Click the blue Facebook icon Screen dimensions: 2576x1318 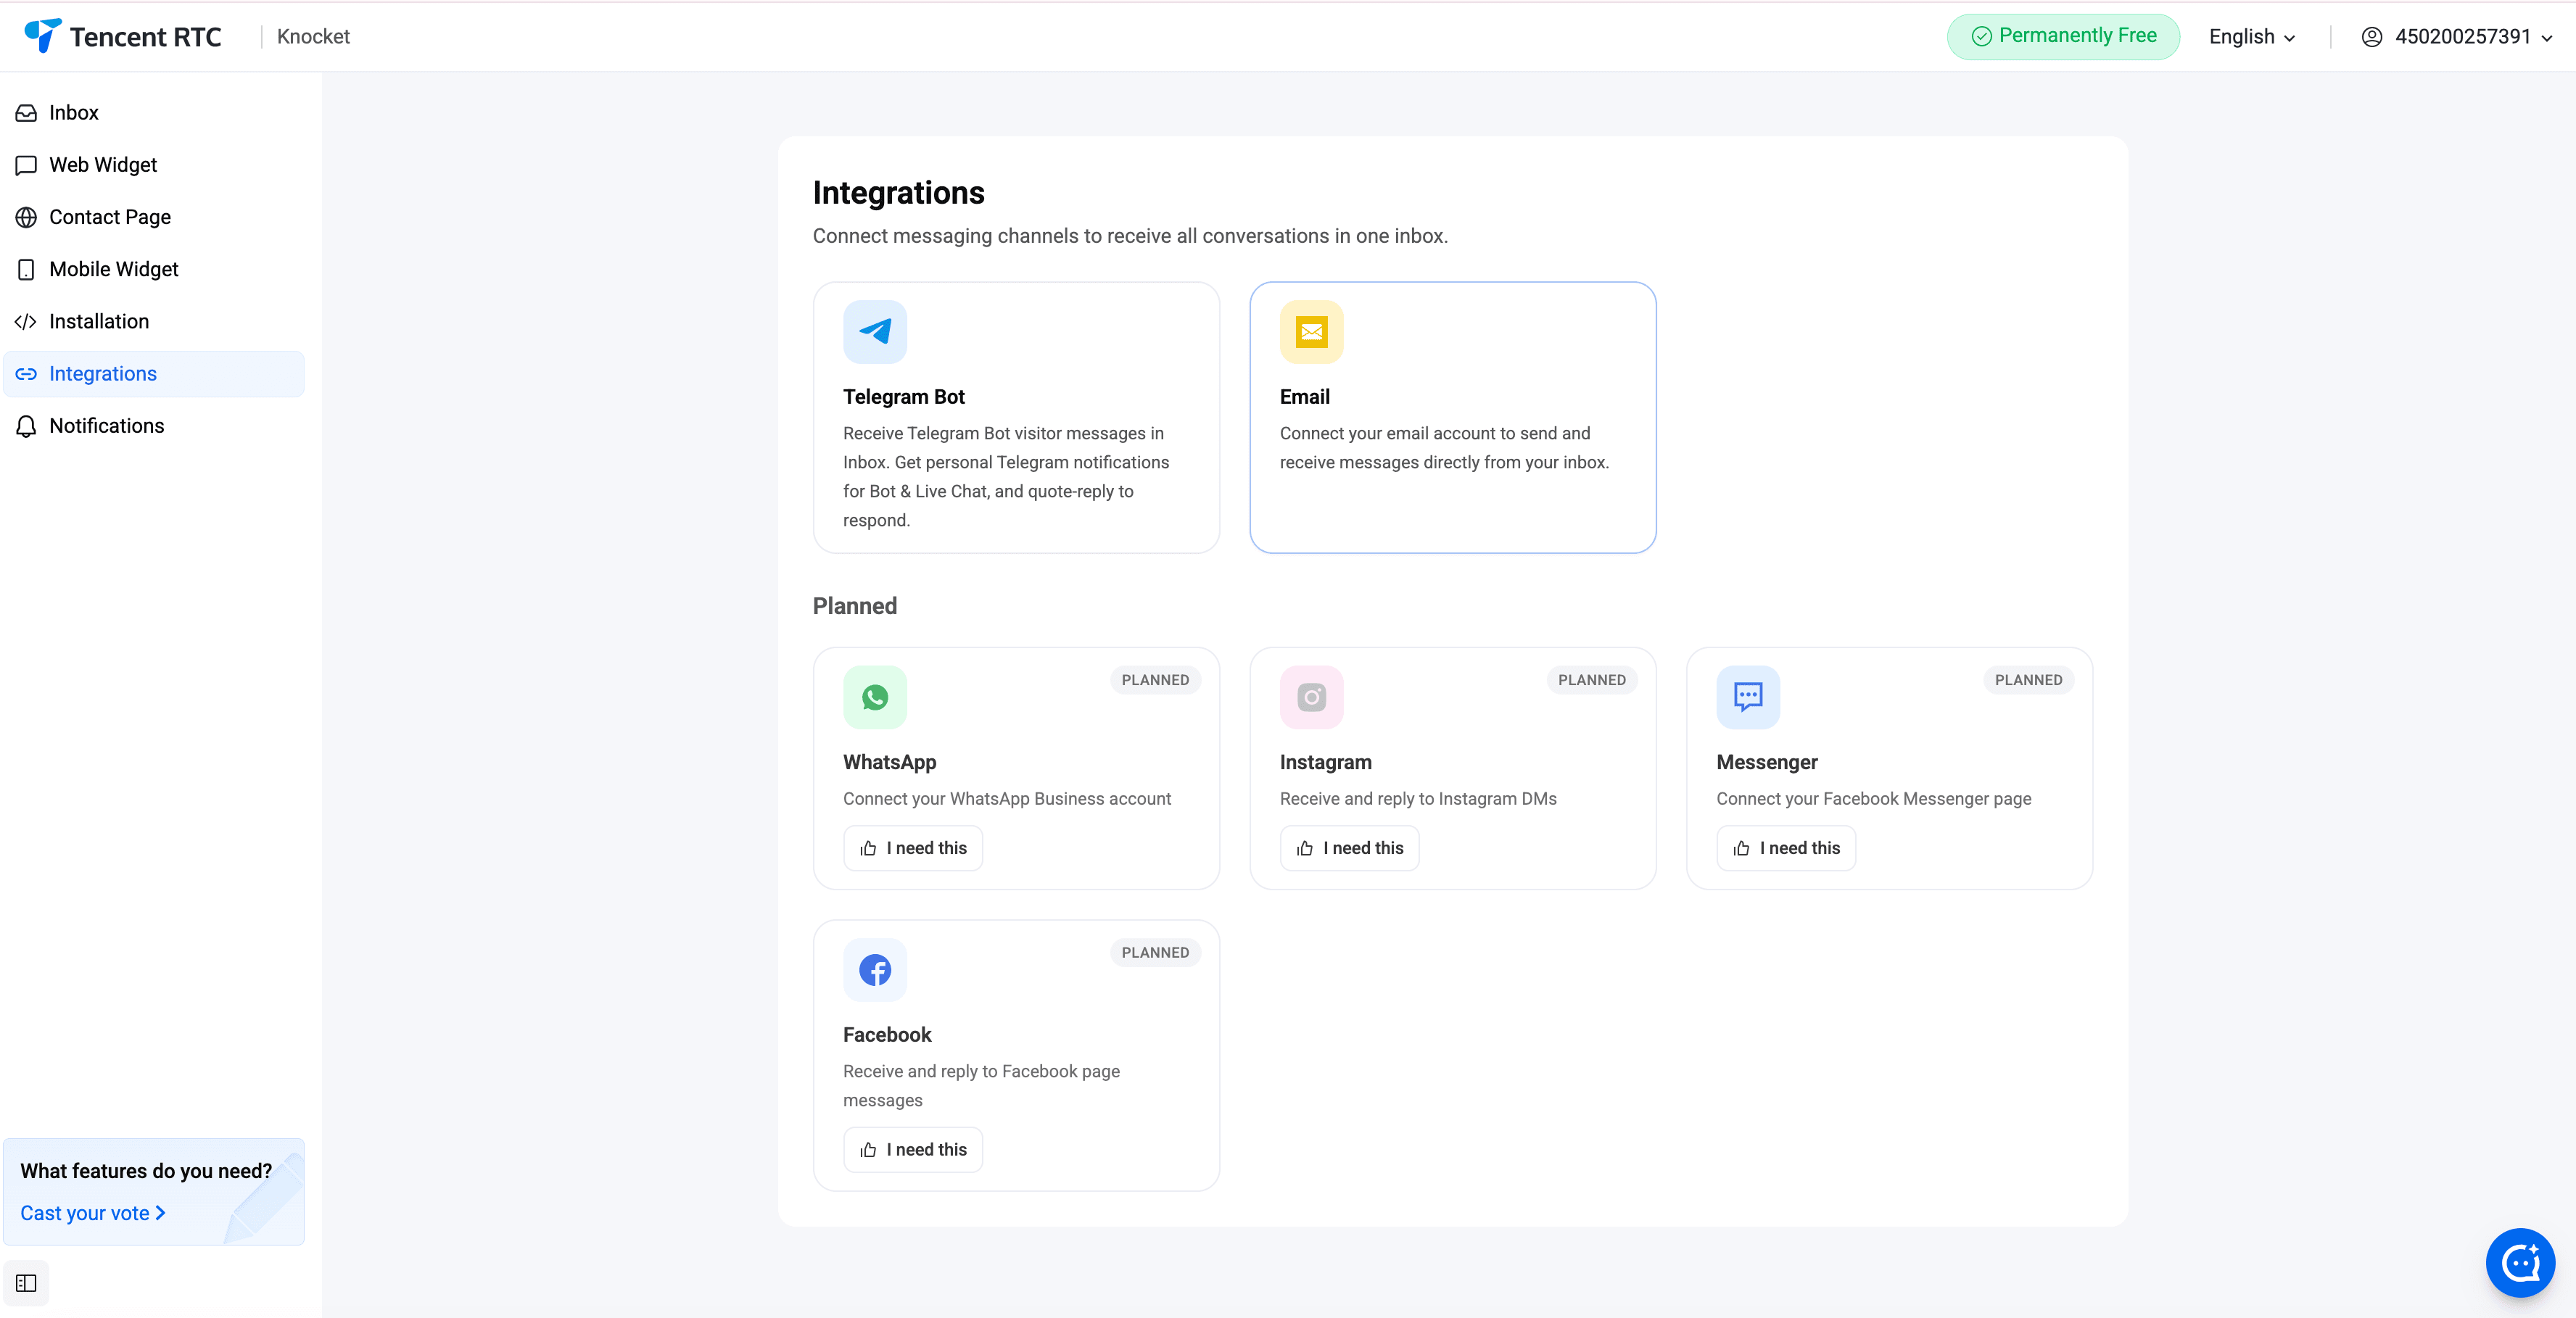(875, 970)
